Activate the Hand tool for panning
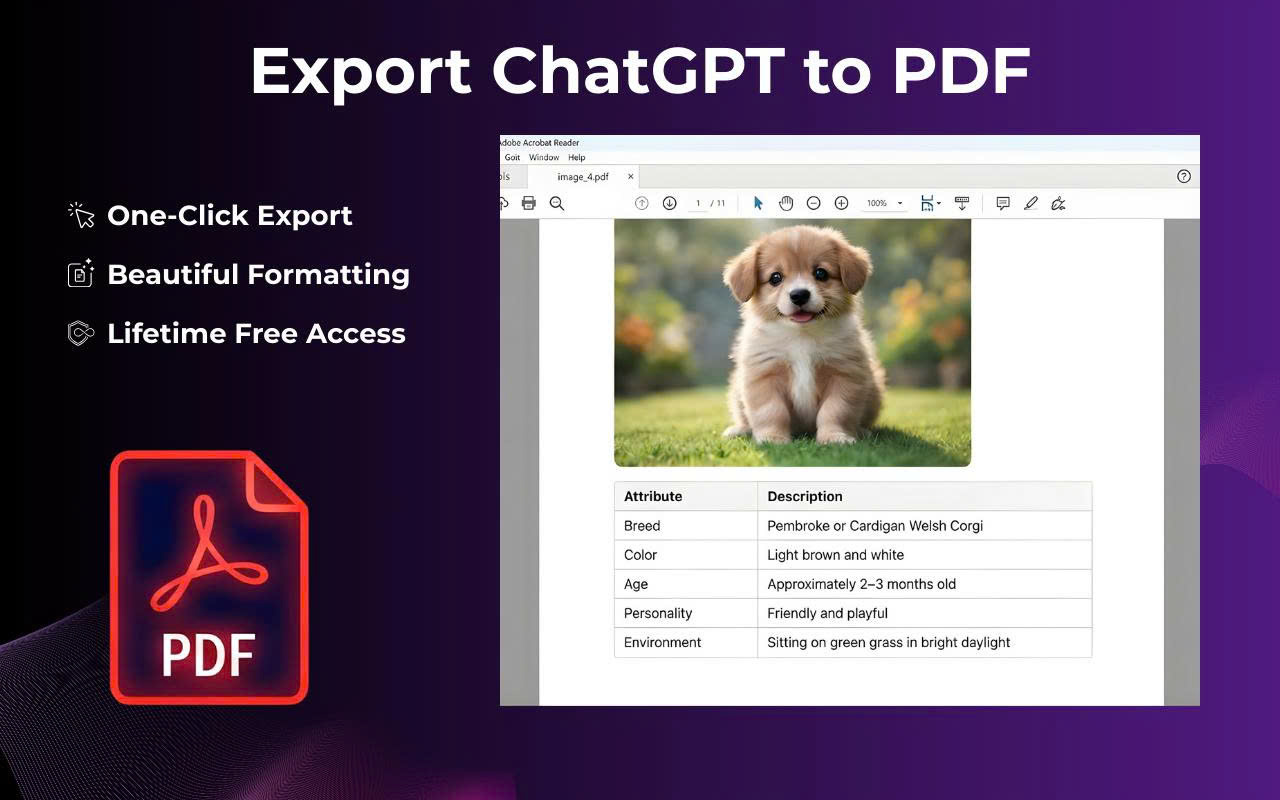The image size is (1280, 800). click(x=786, y=203)
